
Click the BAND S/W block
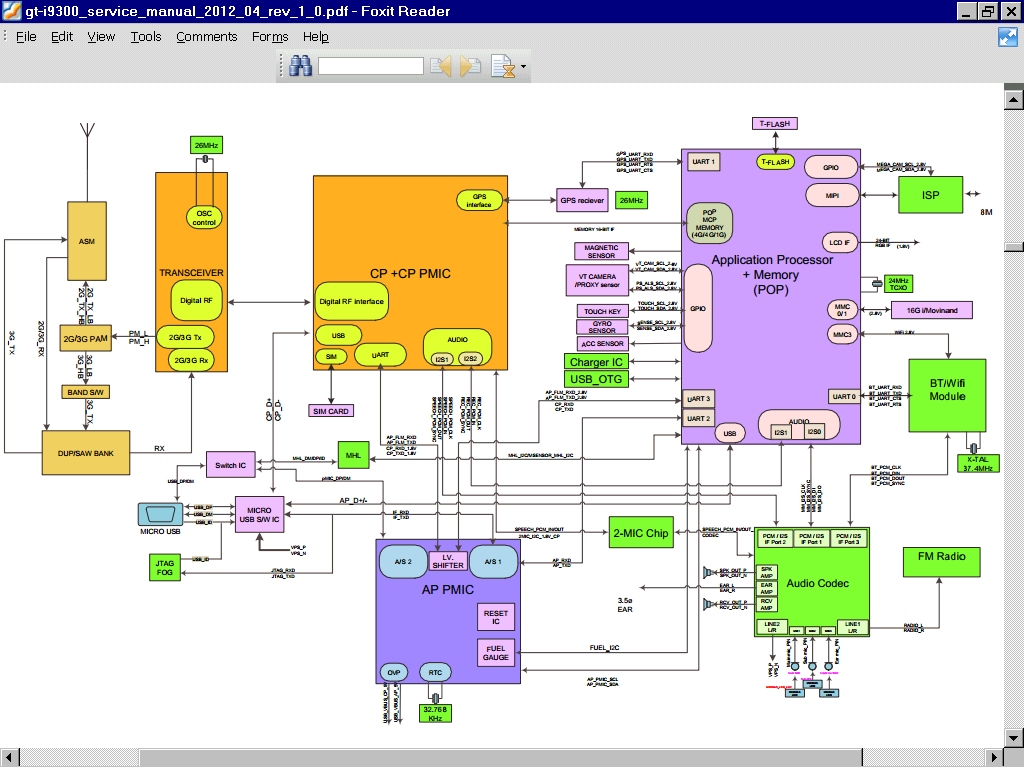[x=86, y=392]
